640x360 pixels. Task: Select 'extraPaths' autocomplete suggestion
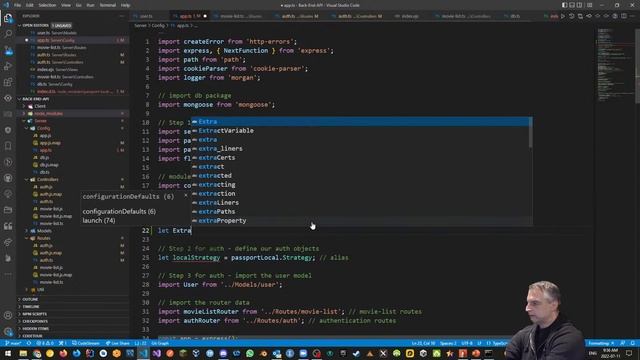tap(360, 211)
